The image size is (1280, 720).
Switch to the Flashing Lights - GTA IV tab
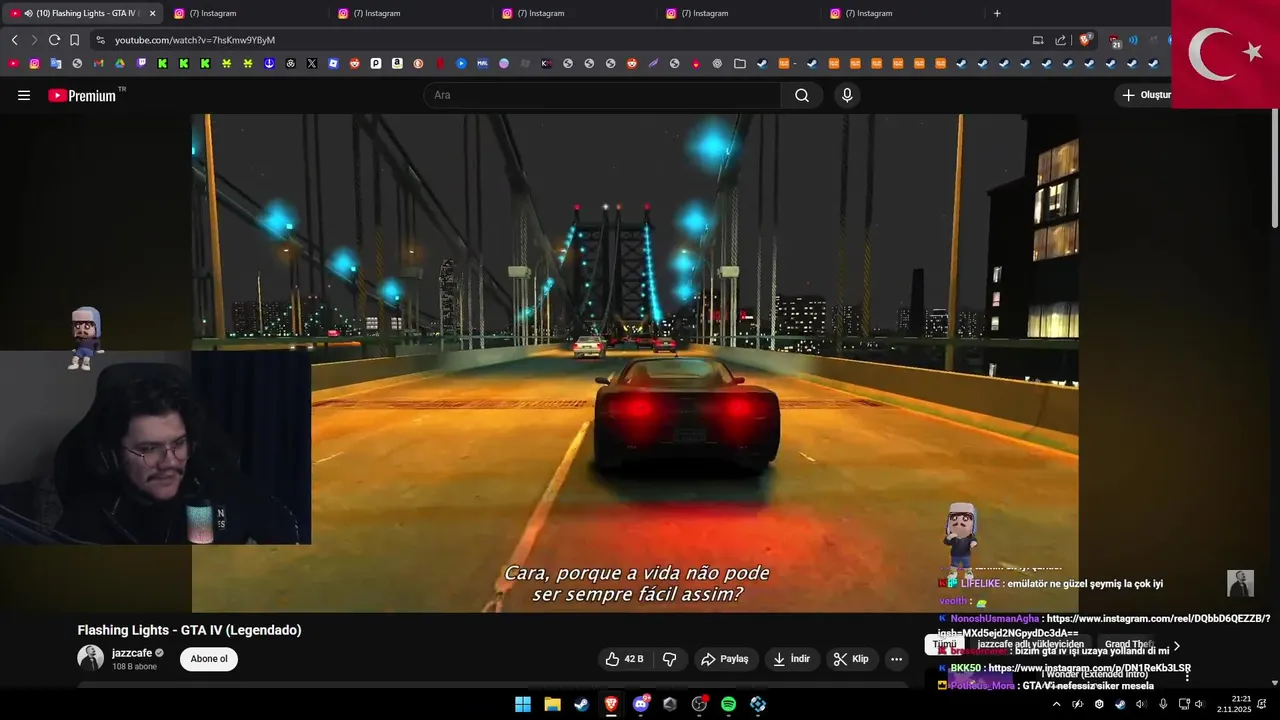coord(84,13)
